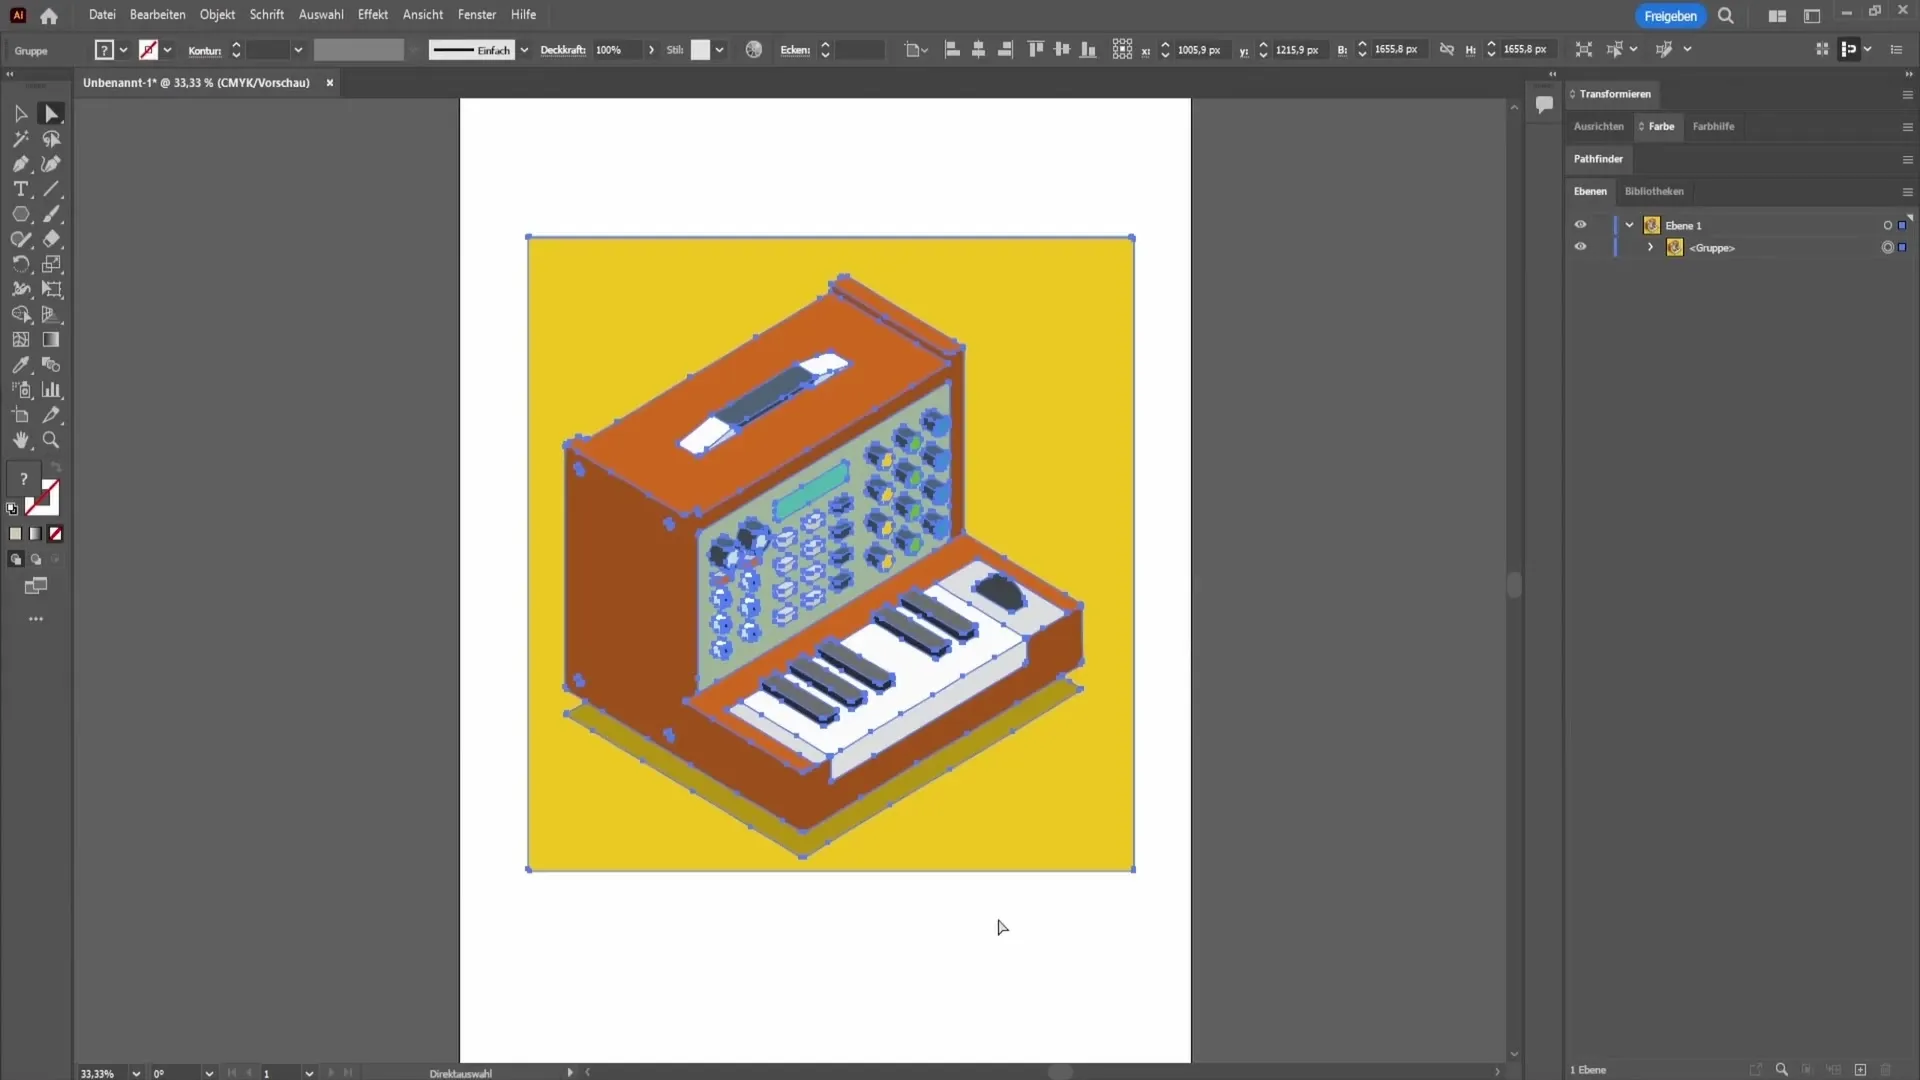Click the Stil style swatch

point(700,50)
